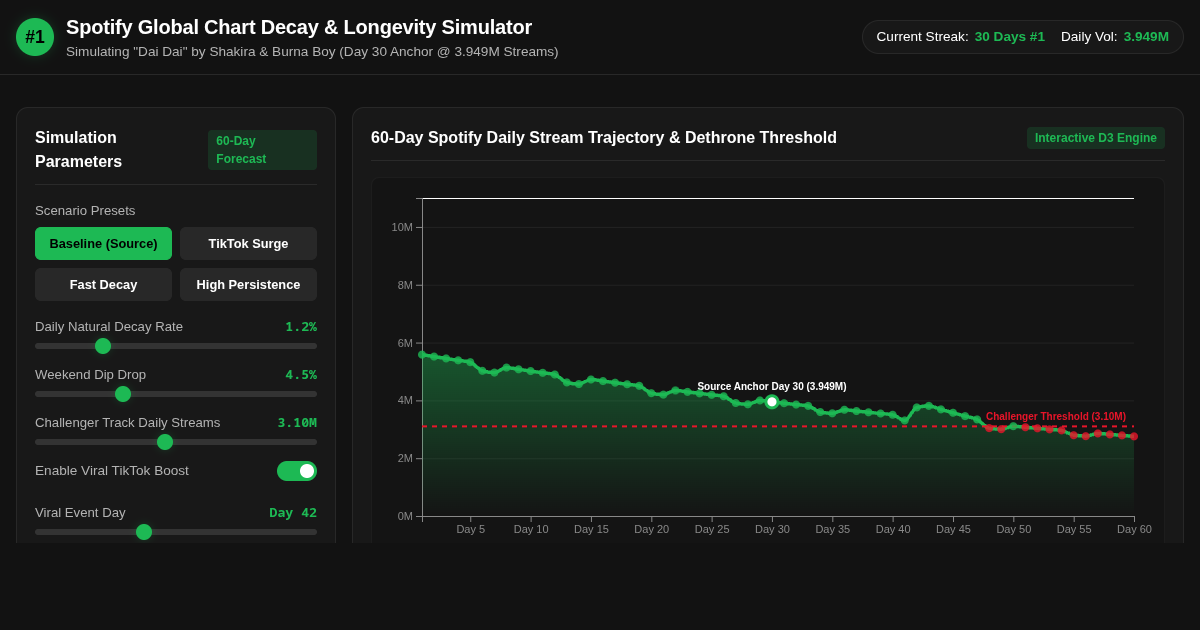
Task: Click the Source Anchor Day 30 (3.949M) label
Action: [x=772, y=387]
